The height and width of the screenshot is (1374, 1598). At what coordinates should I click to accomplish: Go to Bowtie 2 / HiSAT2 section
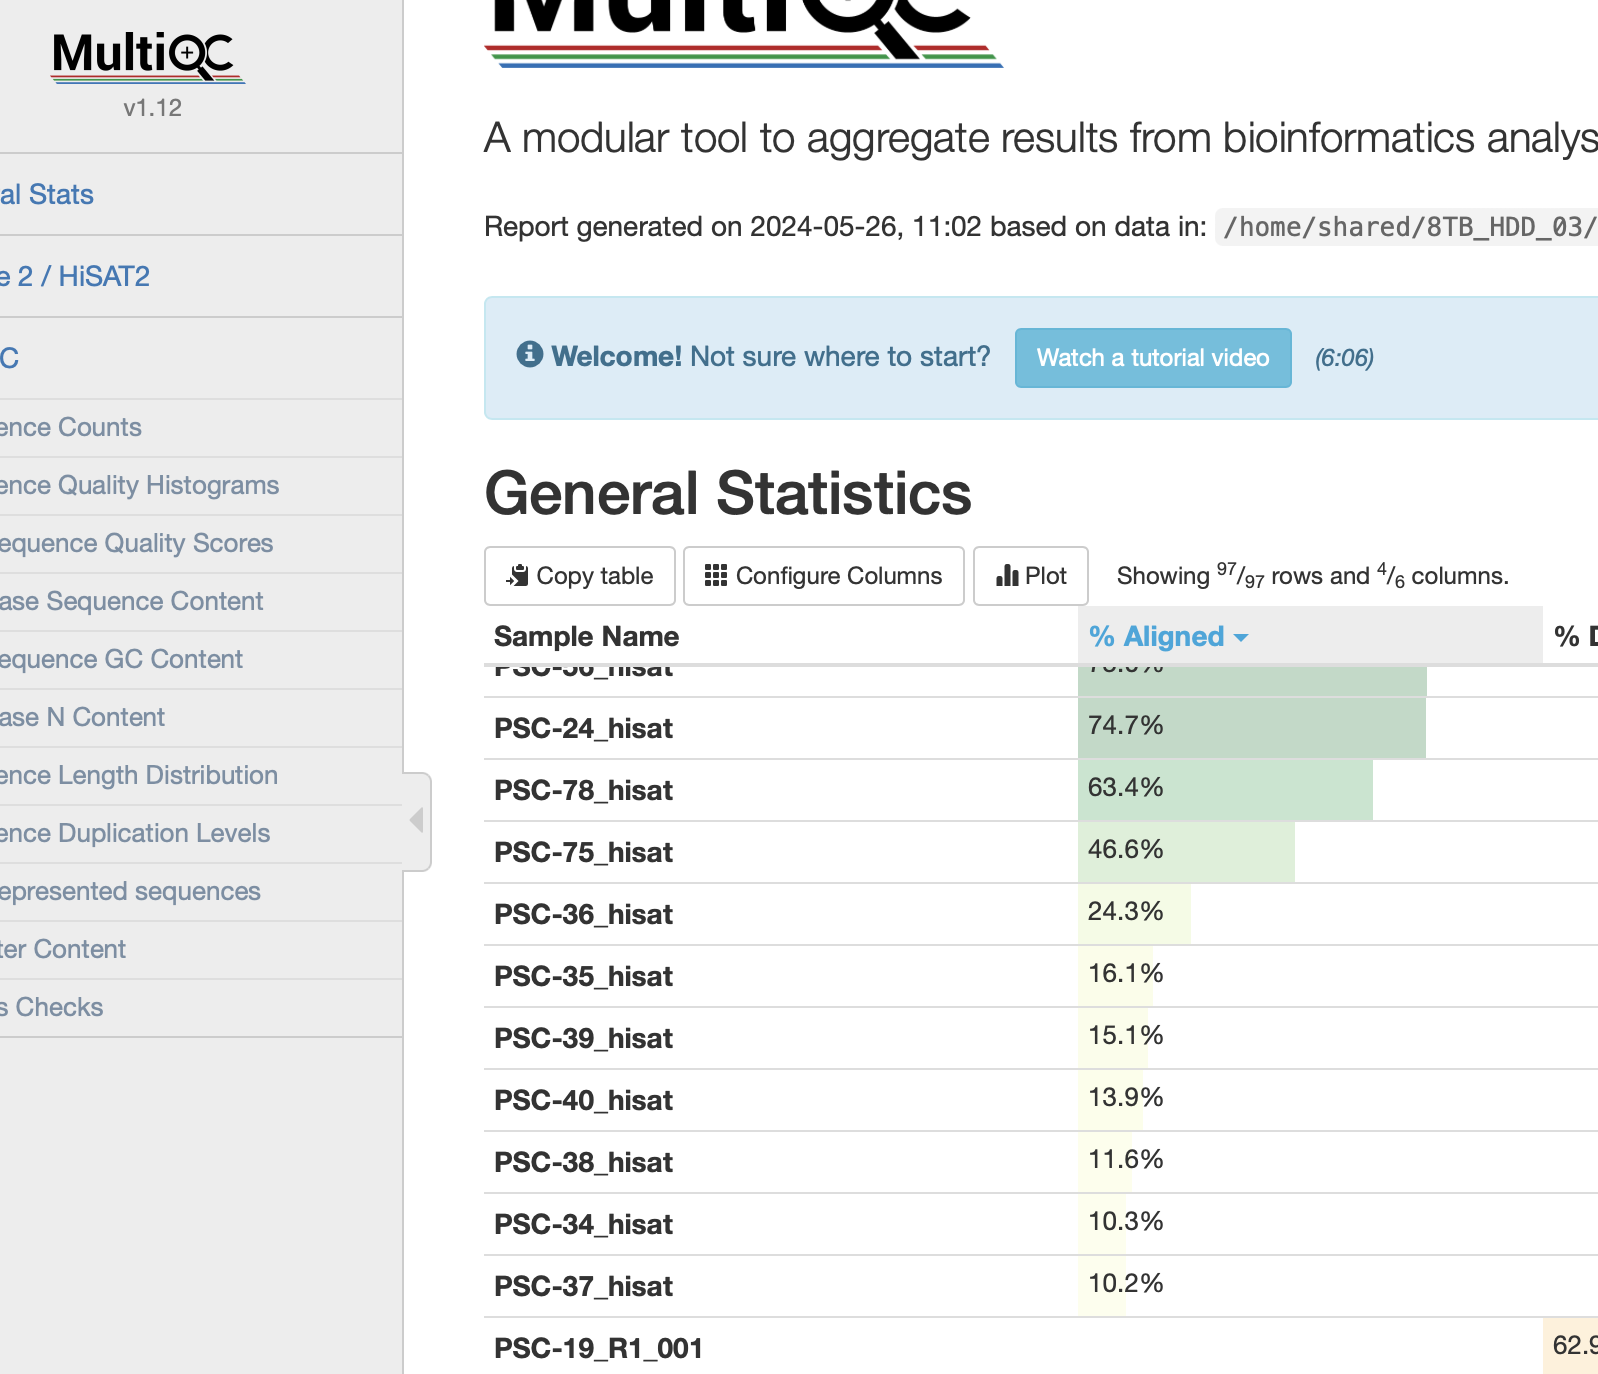75,276
